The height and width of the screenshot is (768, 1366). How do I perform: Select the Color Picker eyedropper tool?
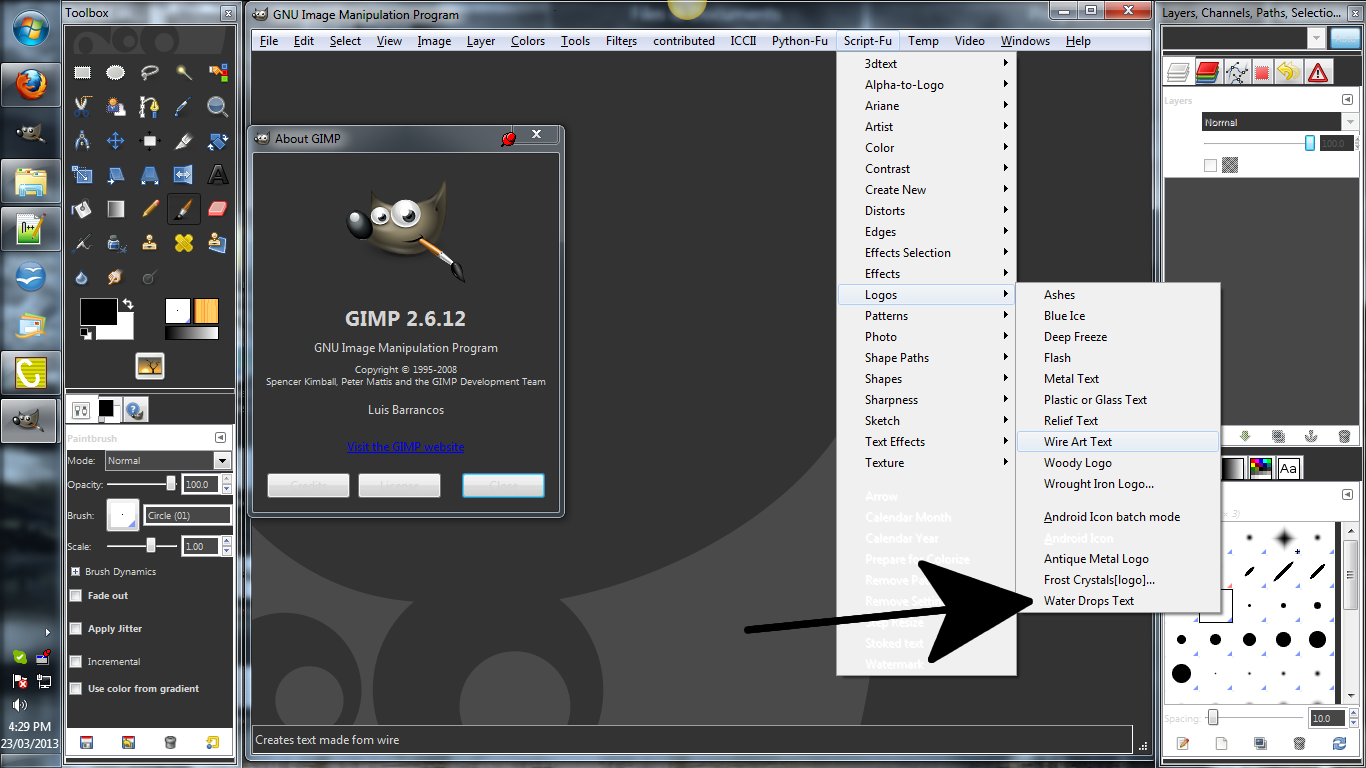pos(184,106)
